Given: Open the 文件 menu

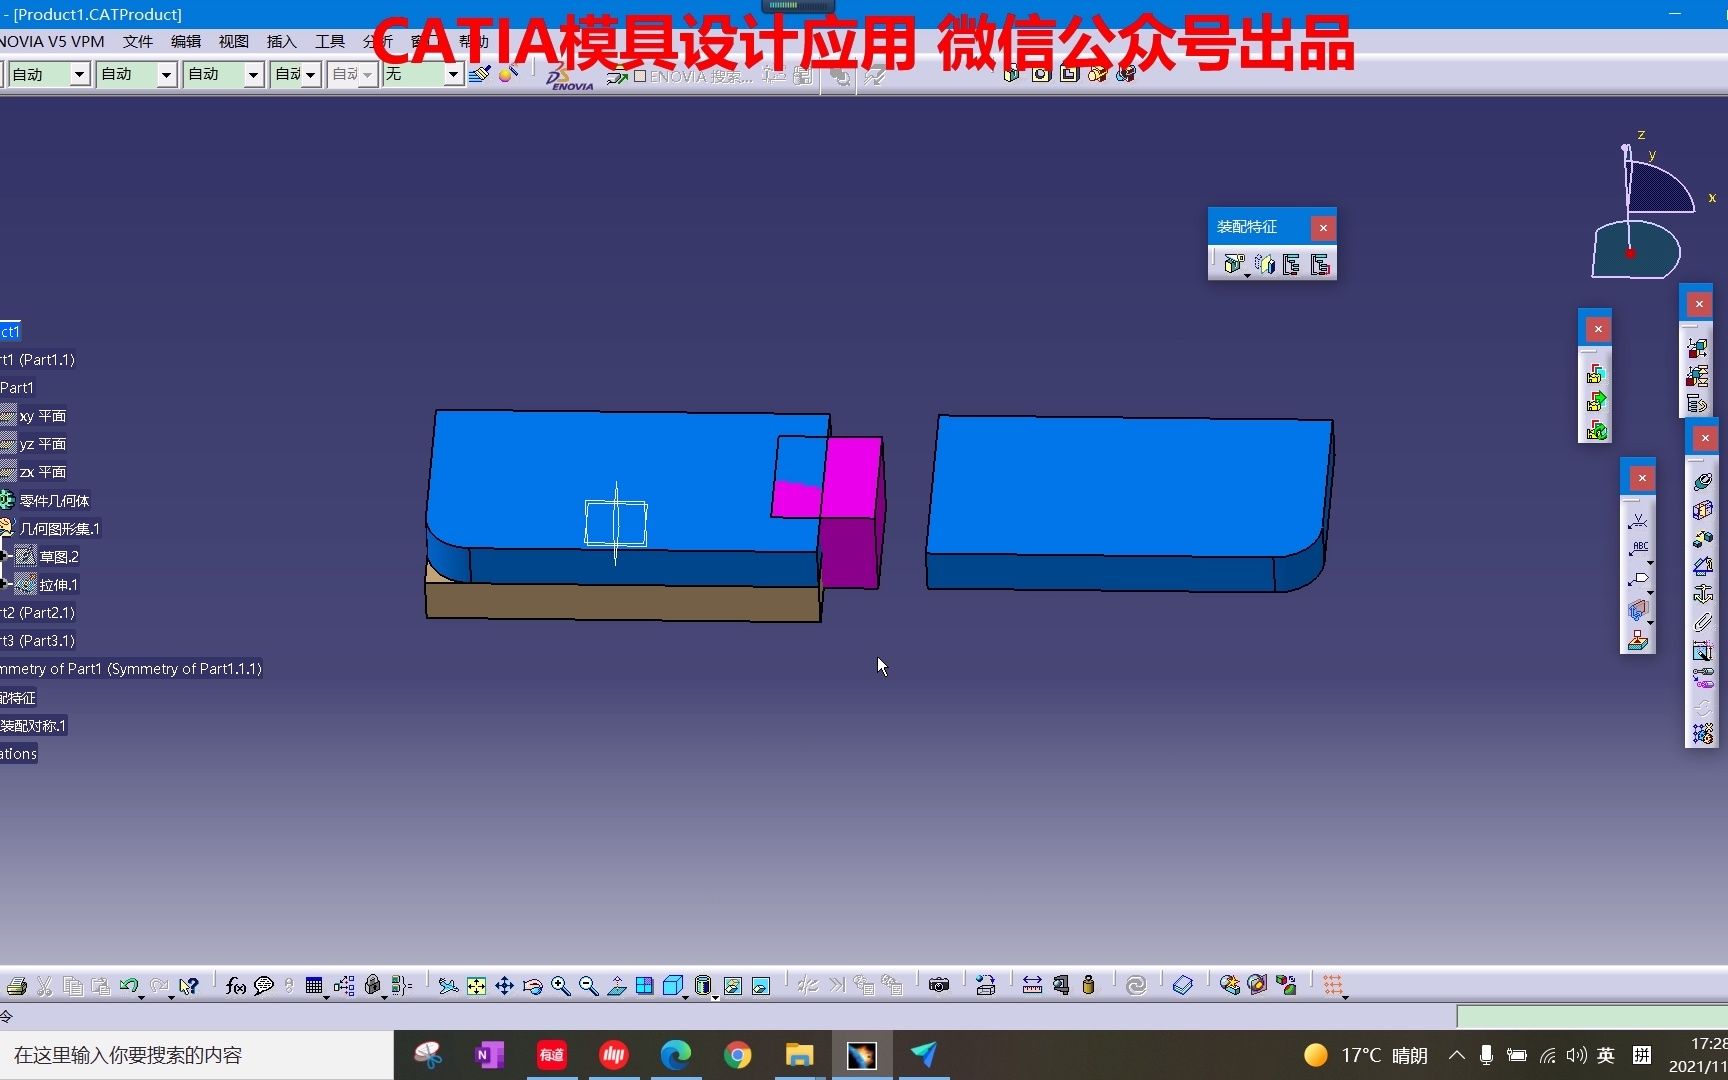Looking at the screenshot, I should 137,41.
